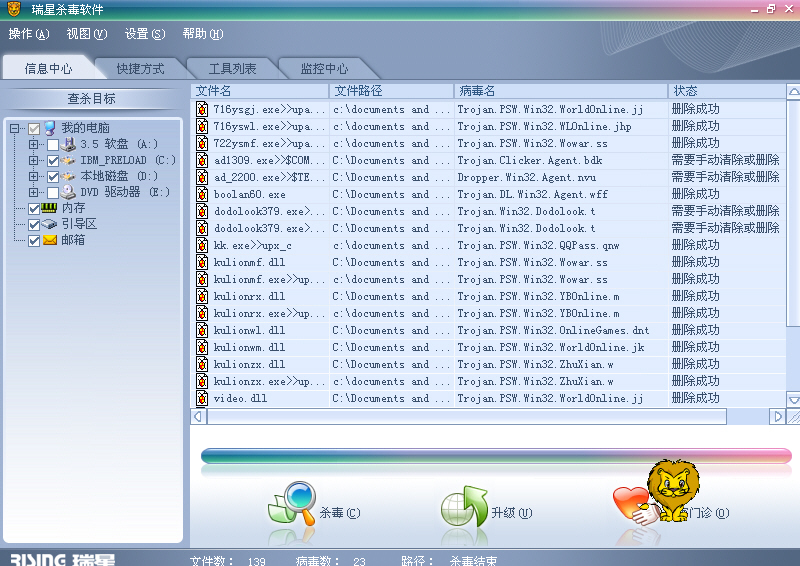The image size is (800, 566).
Task: Click virus file icon for 716ysgj.exe row
Action: (x=202, y=109)
